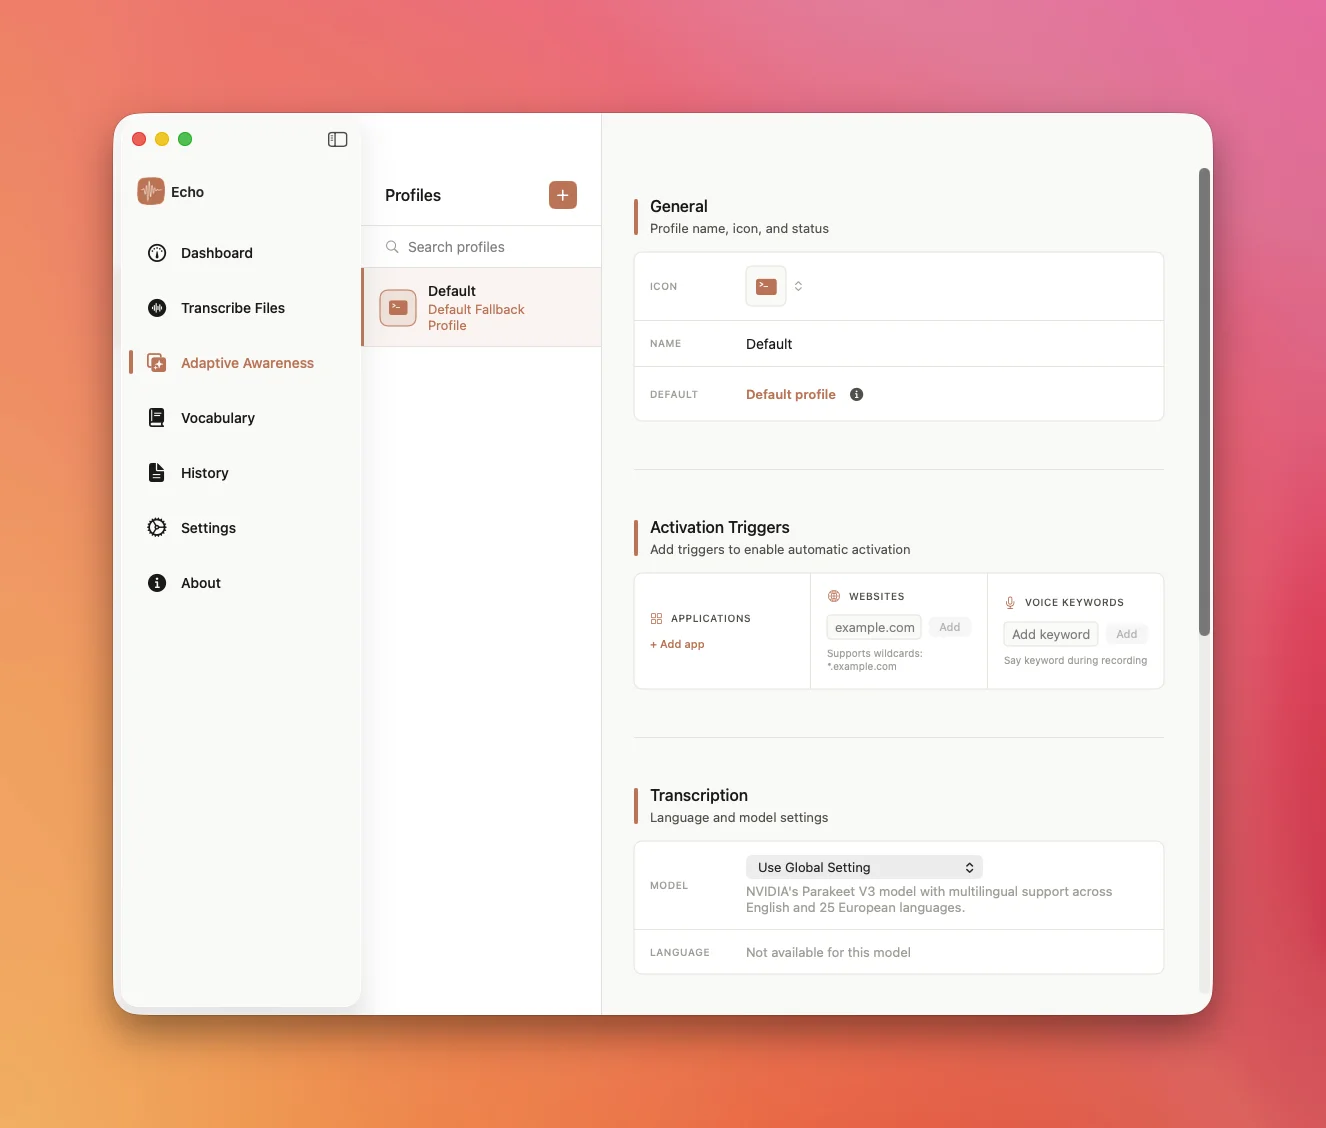Image resolution: width=1326 pixels, height=1128 pixels.
Task: Add a new profile with plus button
Action: click(563, 195)
